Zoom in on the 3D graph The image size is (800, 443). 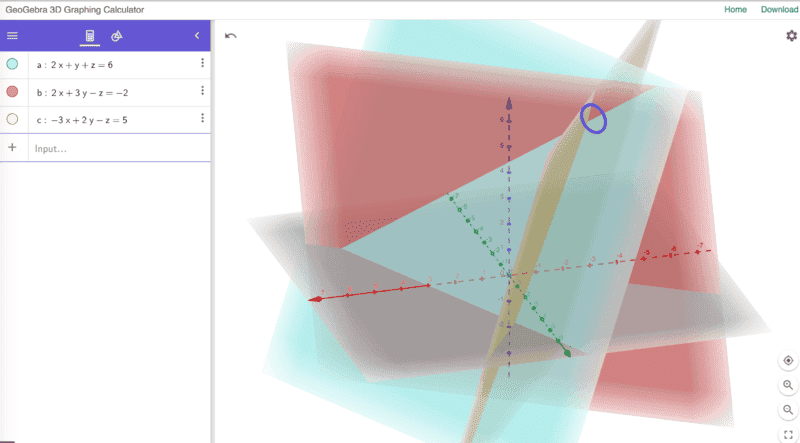coord(788,385)
